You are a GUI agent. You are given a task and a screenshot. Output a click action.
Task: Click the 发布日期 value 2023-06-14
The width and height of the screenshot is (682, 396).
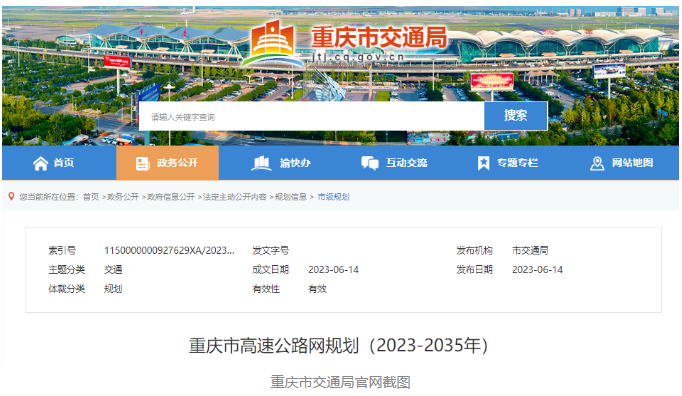(x=538, y=269)
